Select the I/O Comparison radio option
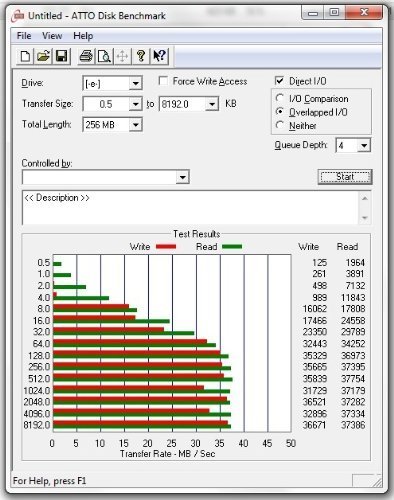The image size is (394, 500). point(280,98)
